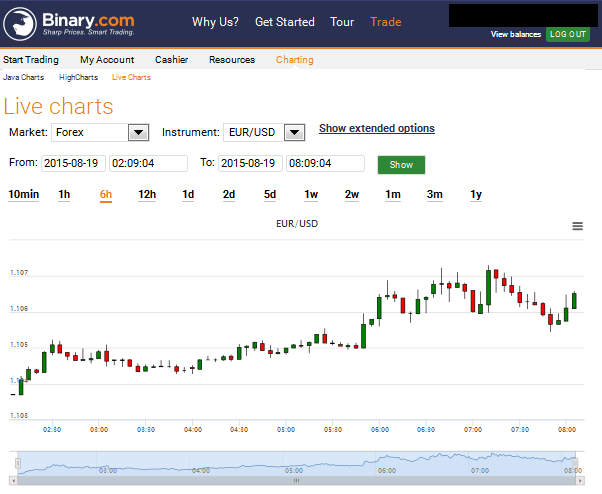This screenshot has width=602, height=494.
Task: Click the From time input field
Action: (x=149, y=164)
